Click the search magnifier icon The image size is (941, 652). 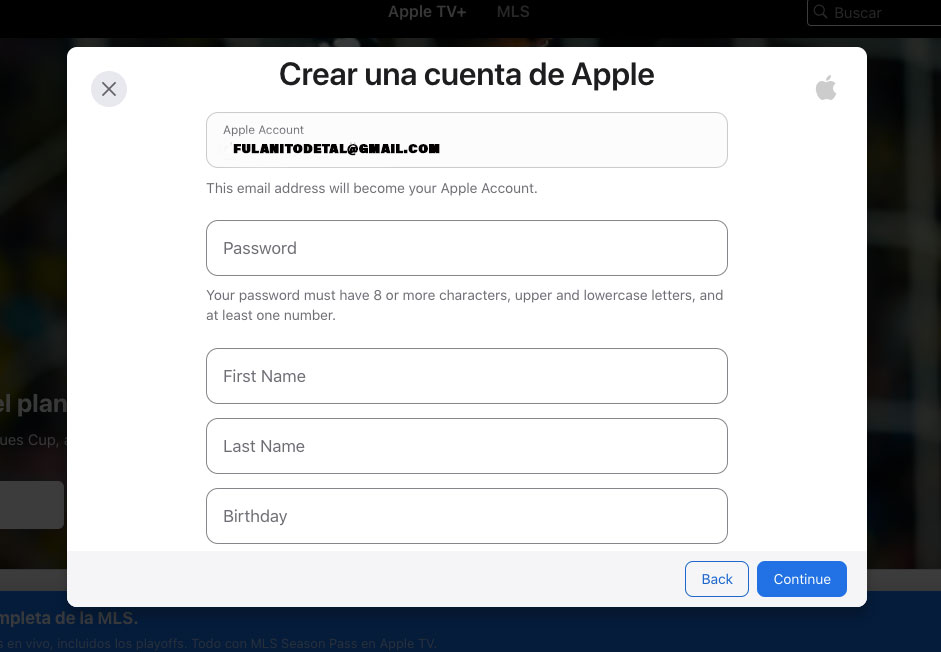[820, 11]
